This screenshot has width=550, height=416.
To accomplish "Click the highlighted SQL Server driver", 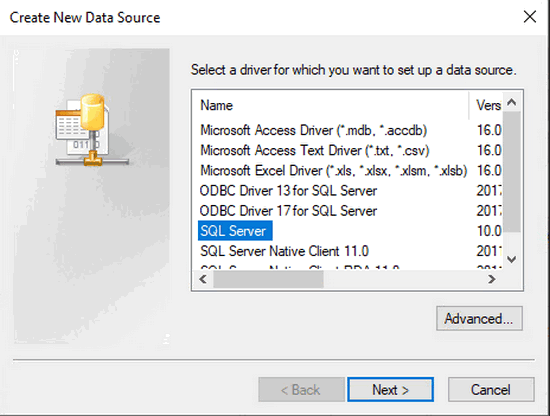I will pyautogui.click(x=235, y=231).
